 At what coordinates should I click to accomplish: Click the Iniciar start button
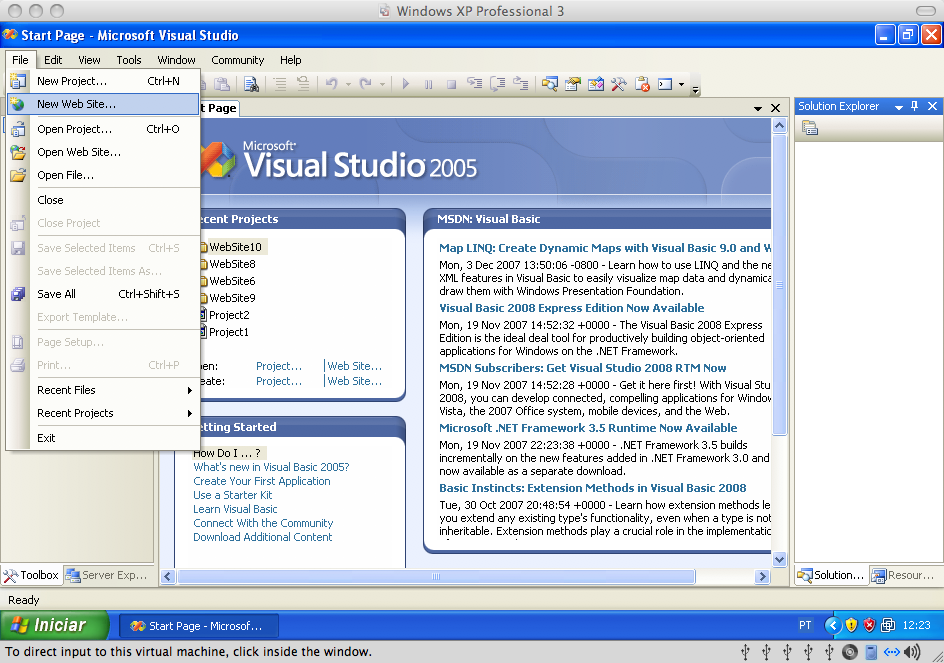click(55, 625)
